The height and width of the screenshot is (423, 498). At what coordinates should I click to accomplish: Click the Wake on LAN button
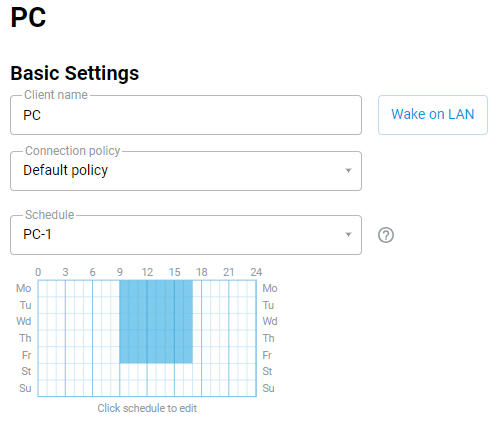tap(433, 115)
